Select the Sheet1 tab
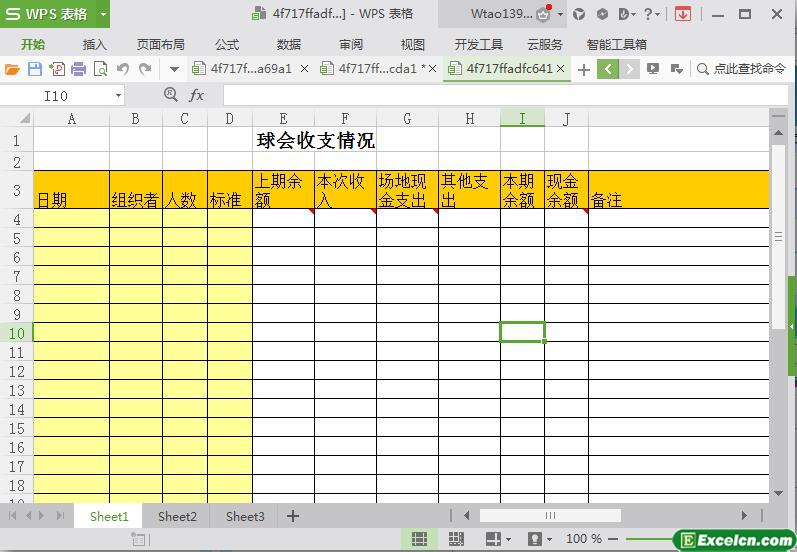797x552 pixels. coord(109,516)
